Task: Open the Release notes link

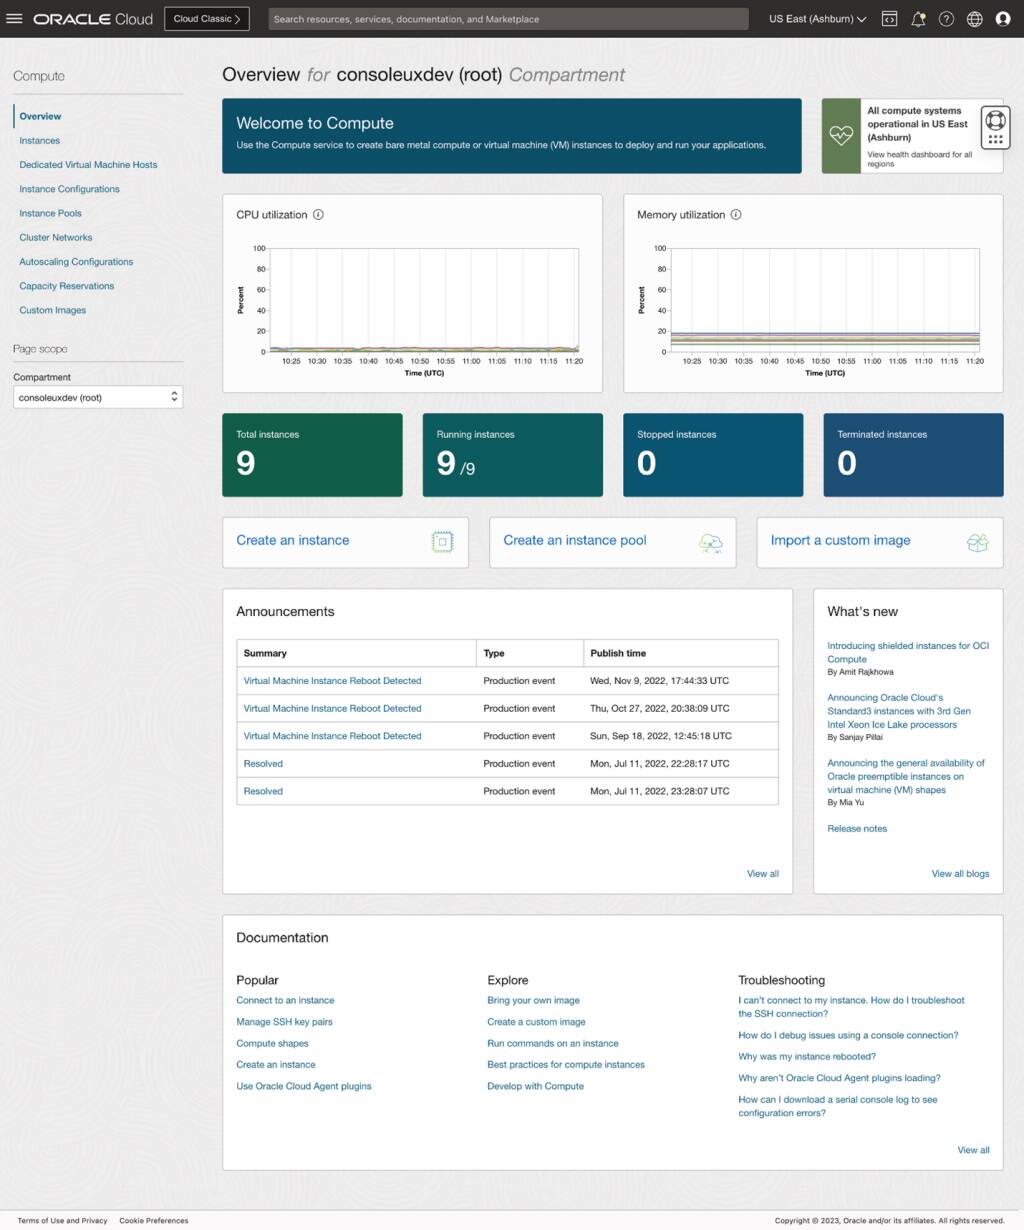Action: point(856,828)
